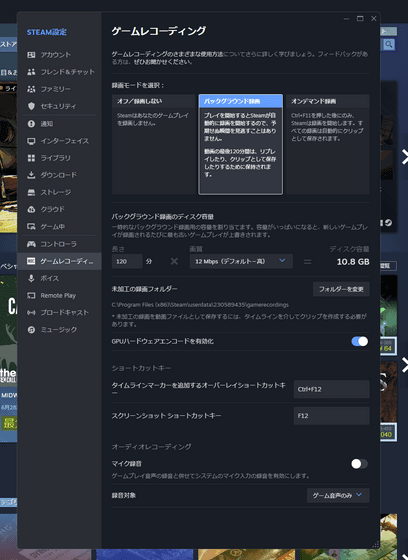The image size is (408, 560).
Task: Click the F12 screenshot shortcut field
Action: click(332, 416)
